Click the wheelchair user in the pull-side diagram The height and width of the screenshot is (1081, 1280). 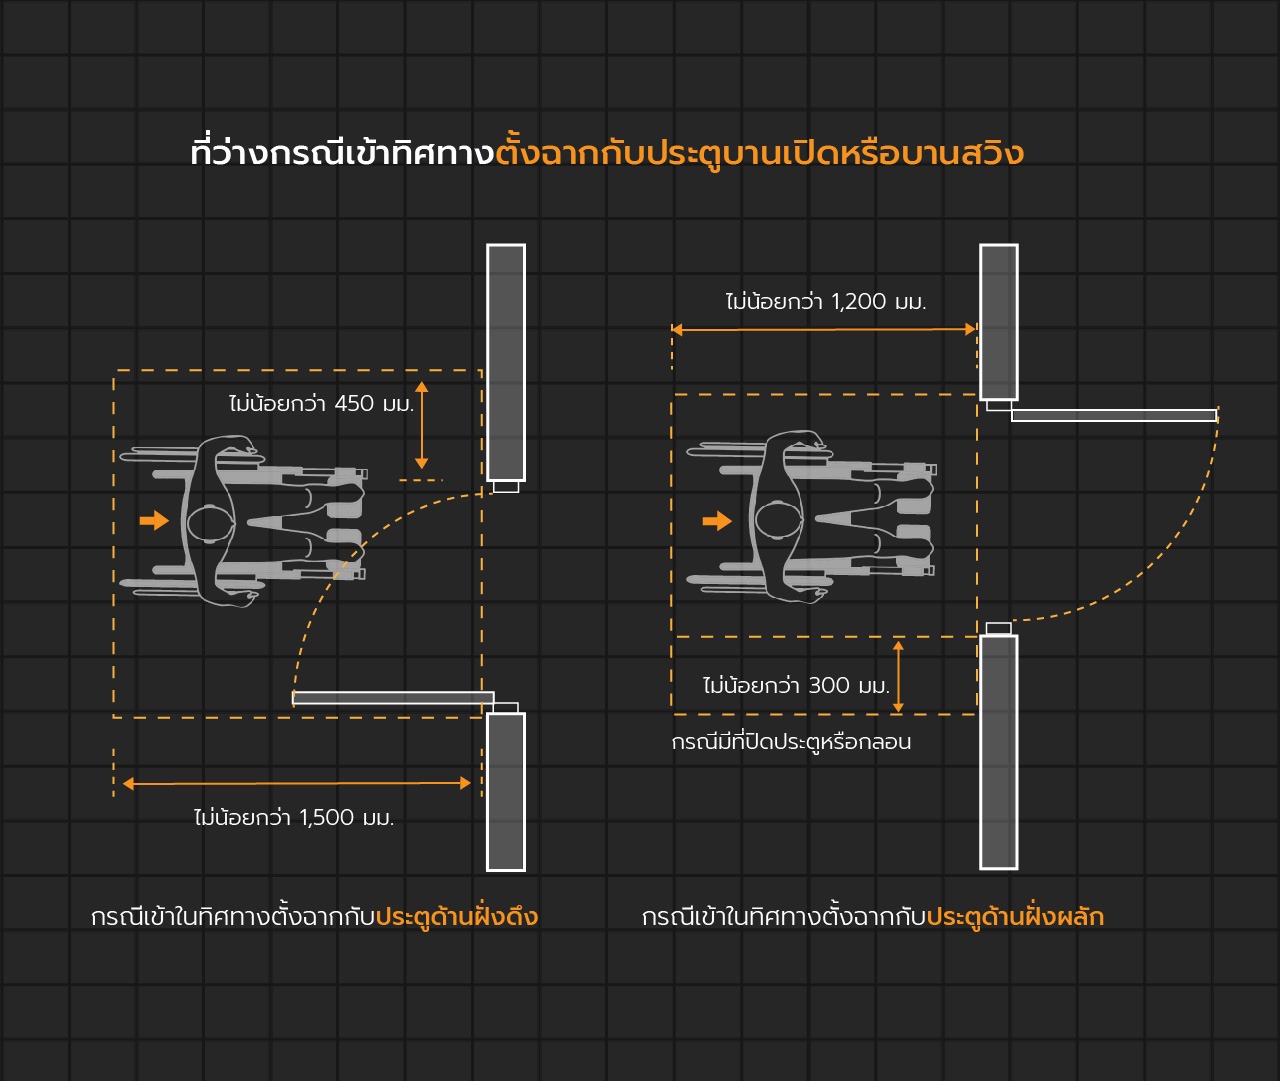243,520
